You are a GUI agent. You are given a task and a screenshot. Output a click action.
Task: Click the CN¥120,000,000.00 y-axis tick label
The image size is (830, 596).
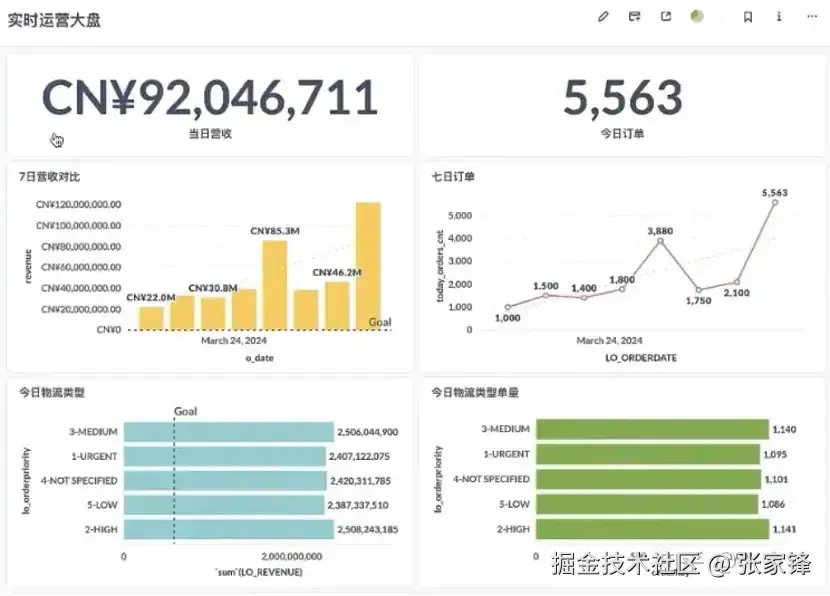point(78,204)
